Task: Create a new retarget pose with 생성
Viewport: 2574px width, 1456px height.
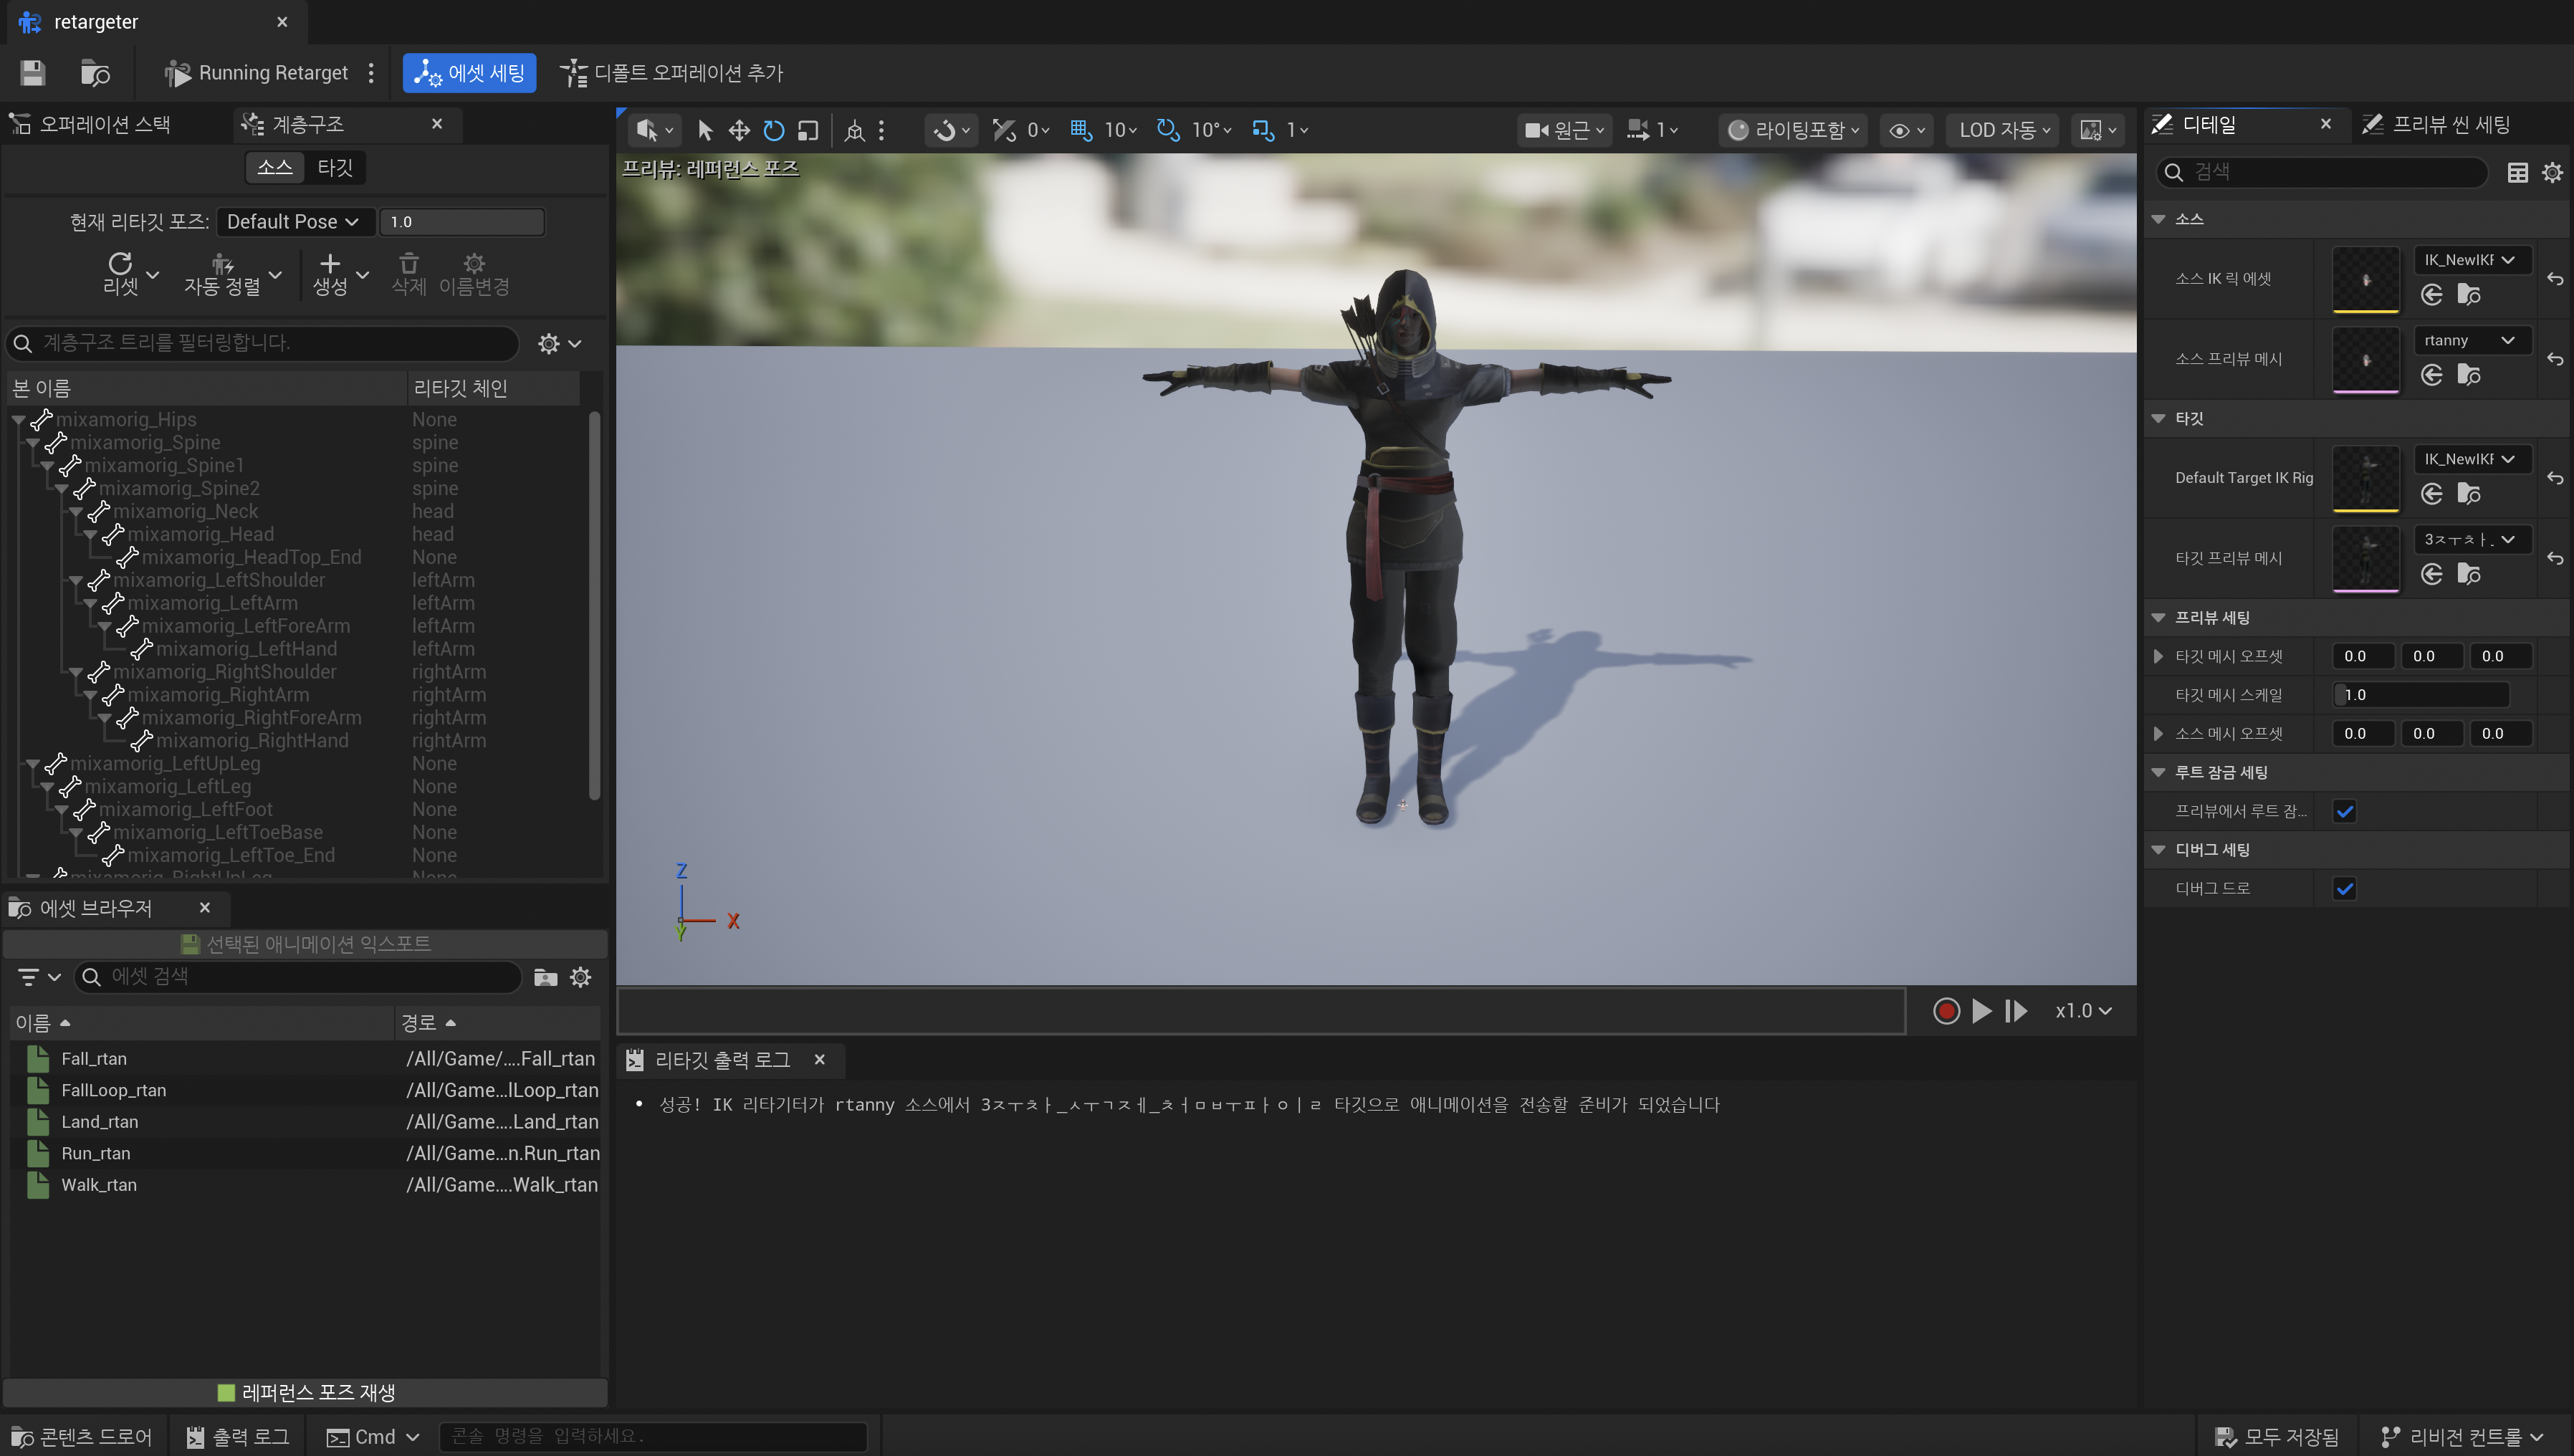Action: [x=330, y=274]
